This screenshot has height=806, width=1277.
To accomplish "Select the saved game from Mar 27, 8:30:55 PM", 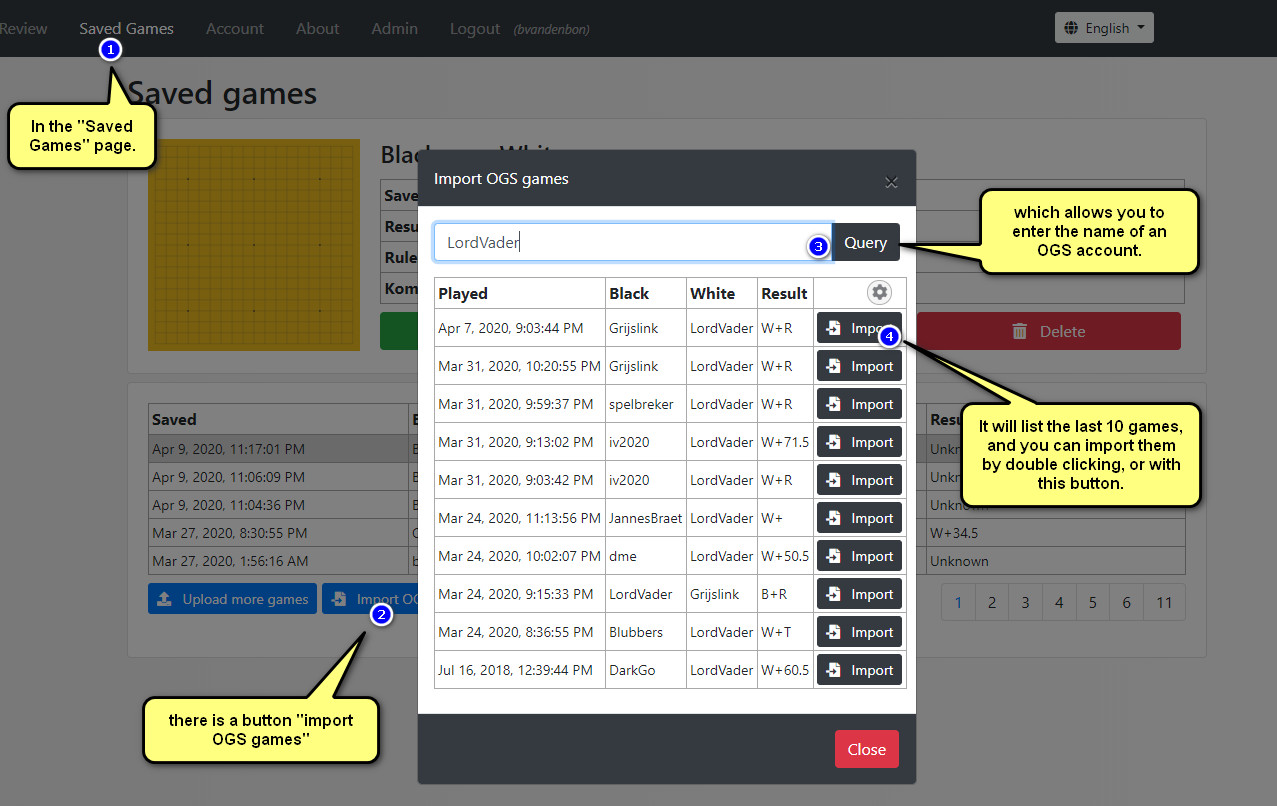I will [x=230, y=533].
